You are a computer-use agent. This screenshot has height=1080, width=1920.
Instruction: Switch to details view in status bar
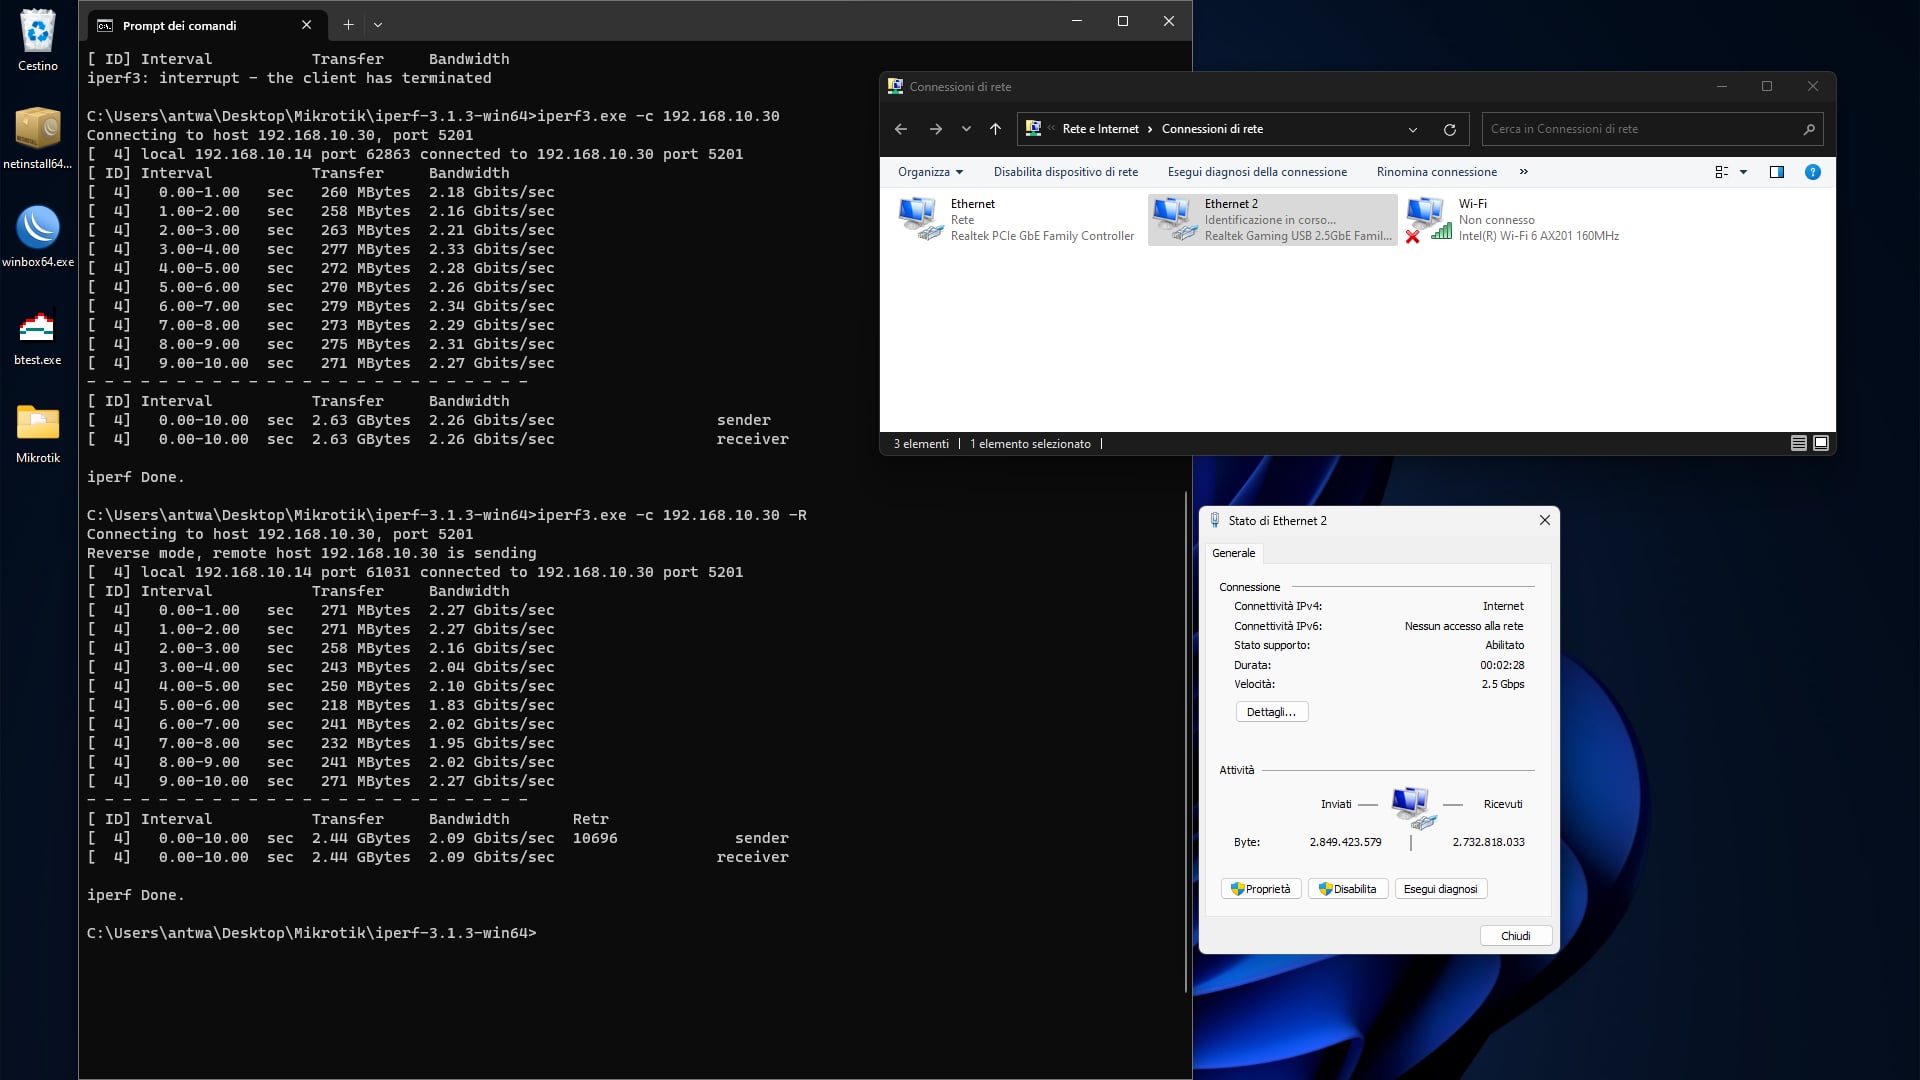pyautogui.click(x=1798, y=443)
